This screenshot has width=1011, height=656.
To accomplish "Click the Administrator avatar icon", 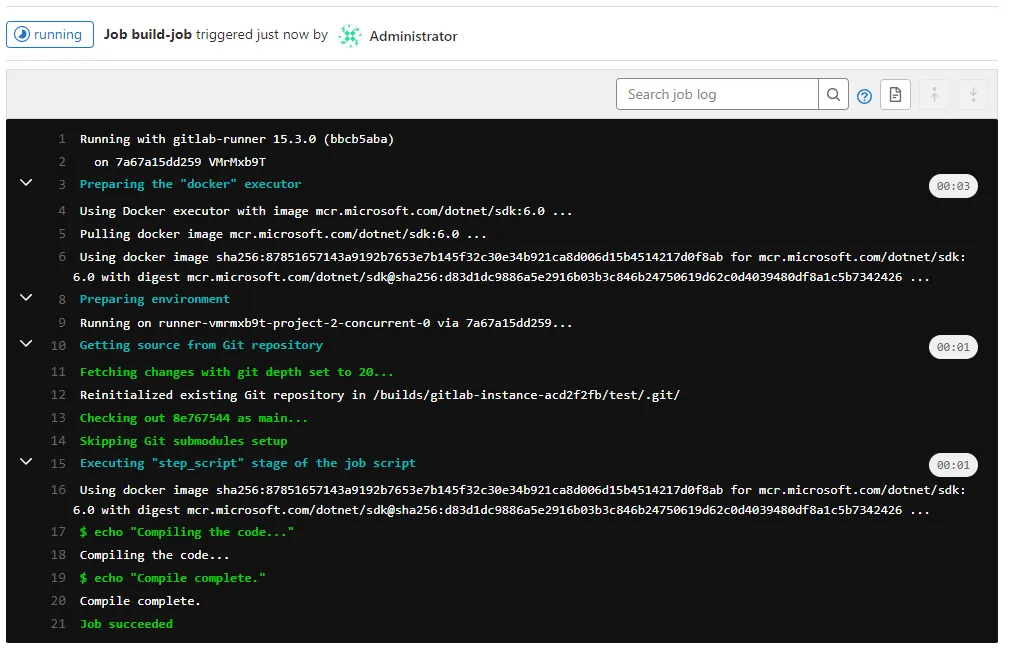I will (349, 35).
